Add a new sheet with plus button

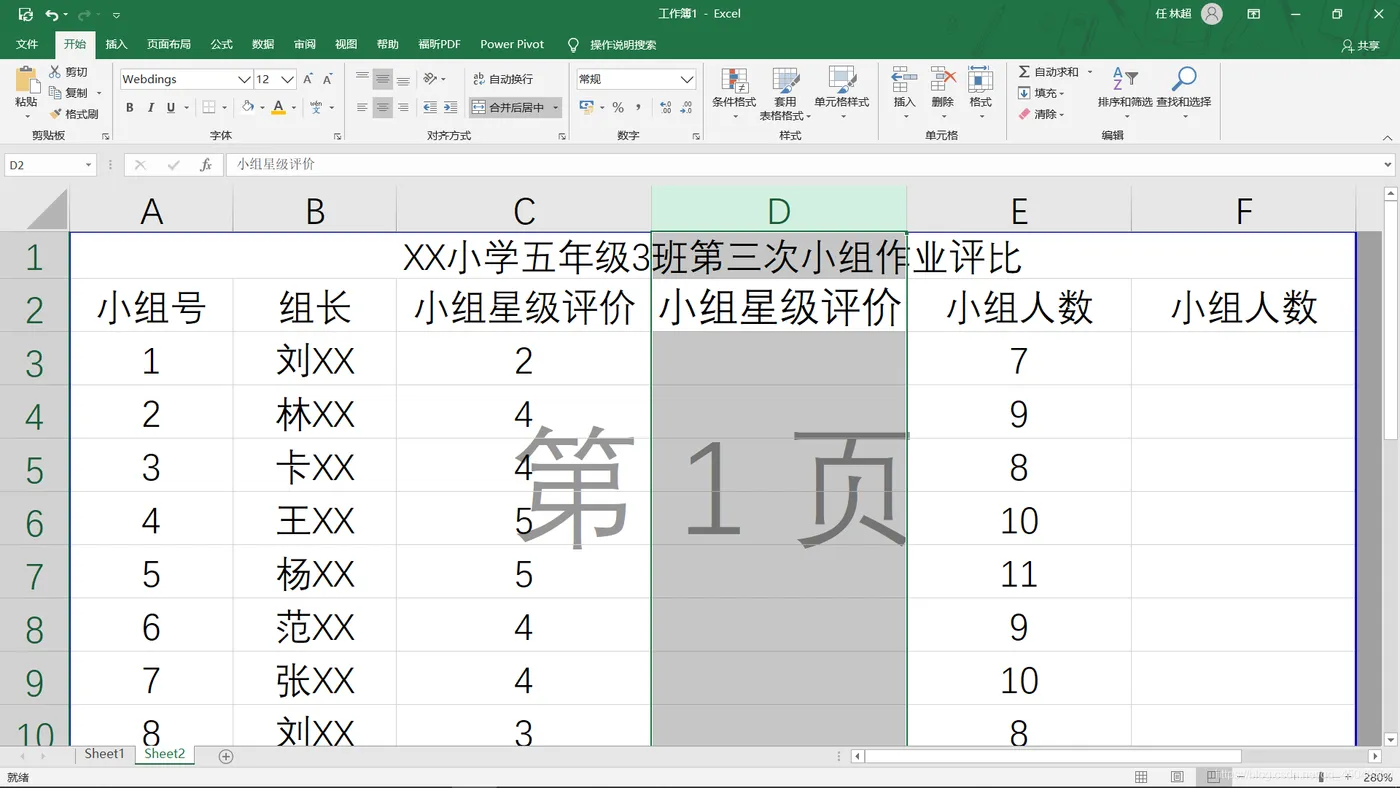[x=226, y=756]
